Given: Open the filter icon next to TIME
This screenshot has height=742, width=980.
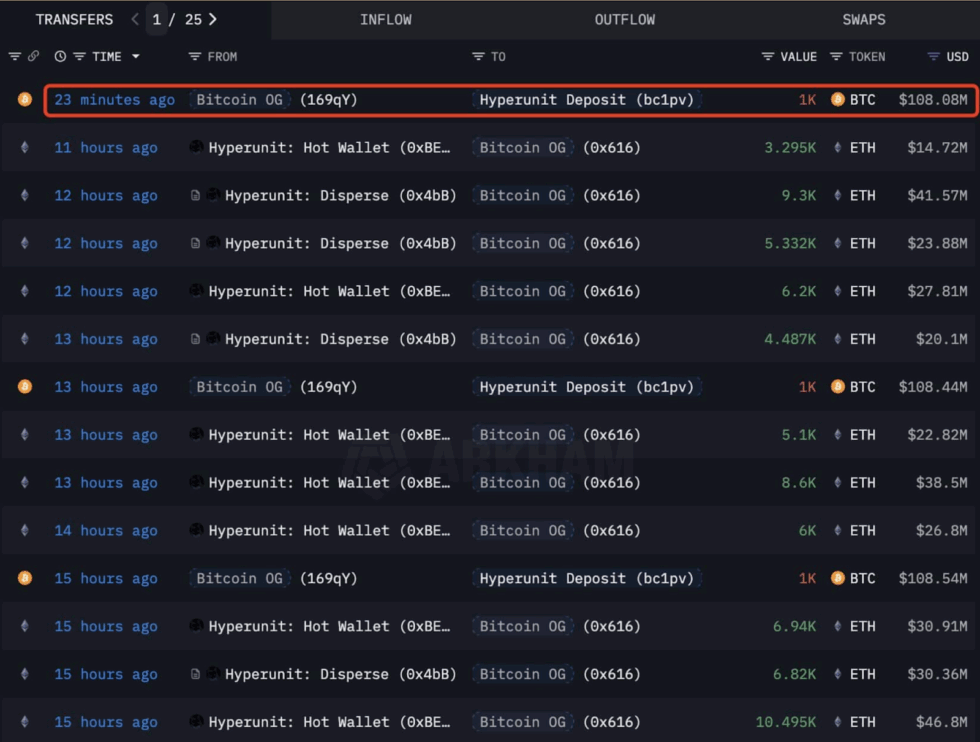Looking at the screenshot, I should tap(79, 56).
